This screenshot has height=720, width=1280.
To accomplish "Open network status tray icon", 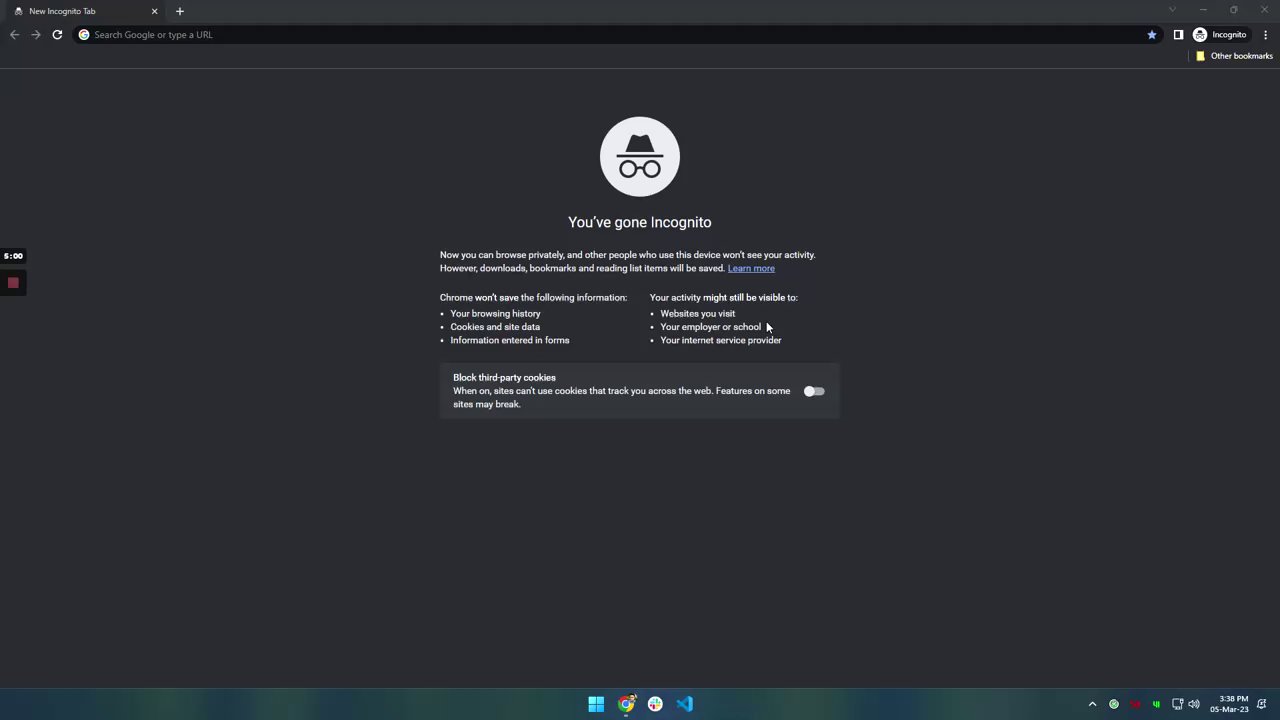I will coord(1177,704).
